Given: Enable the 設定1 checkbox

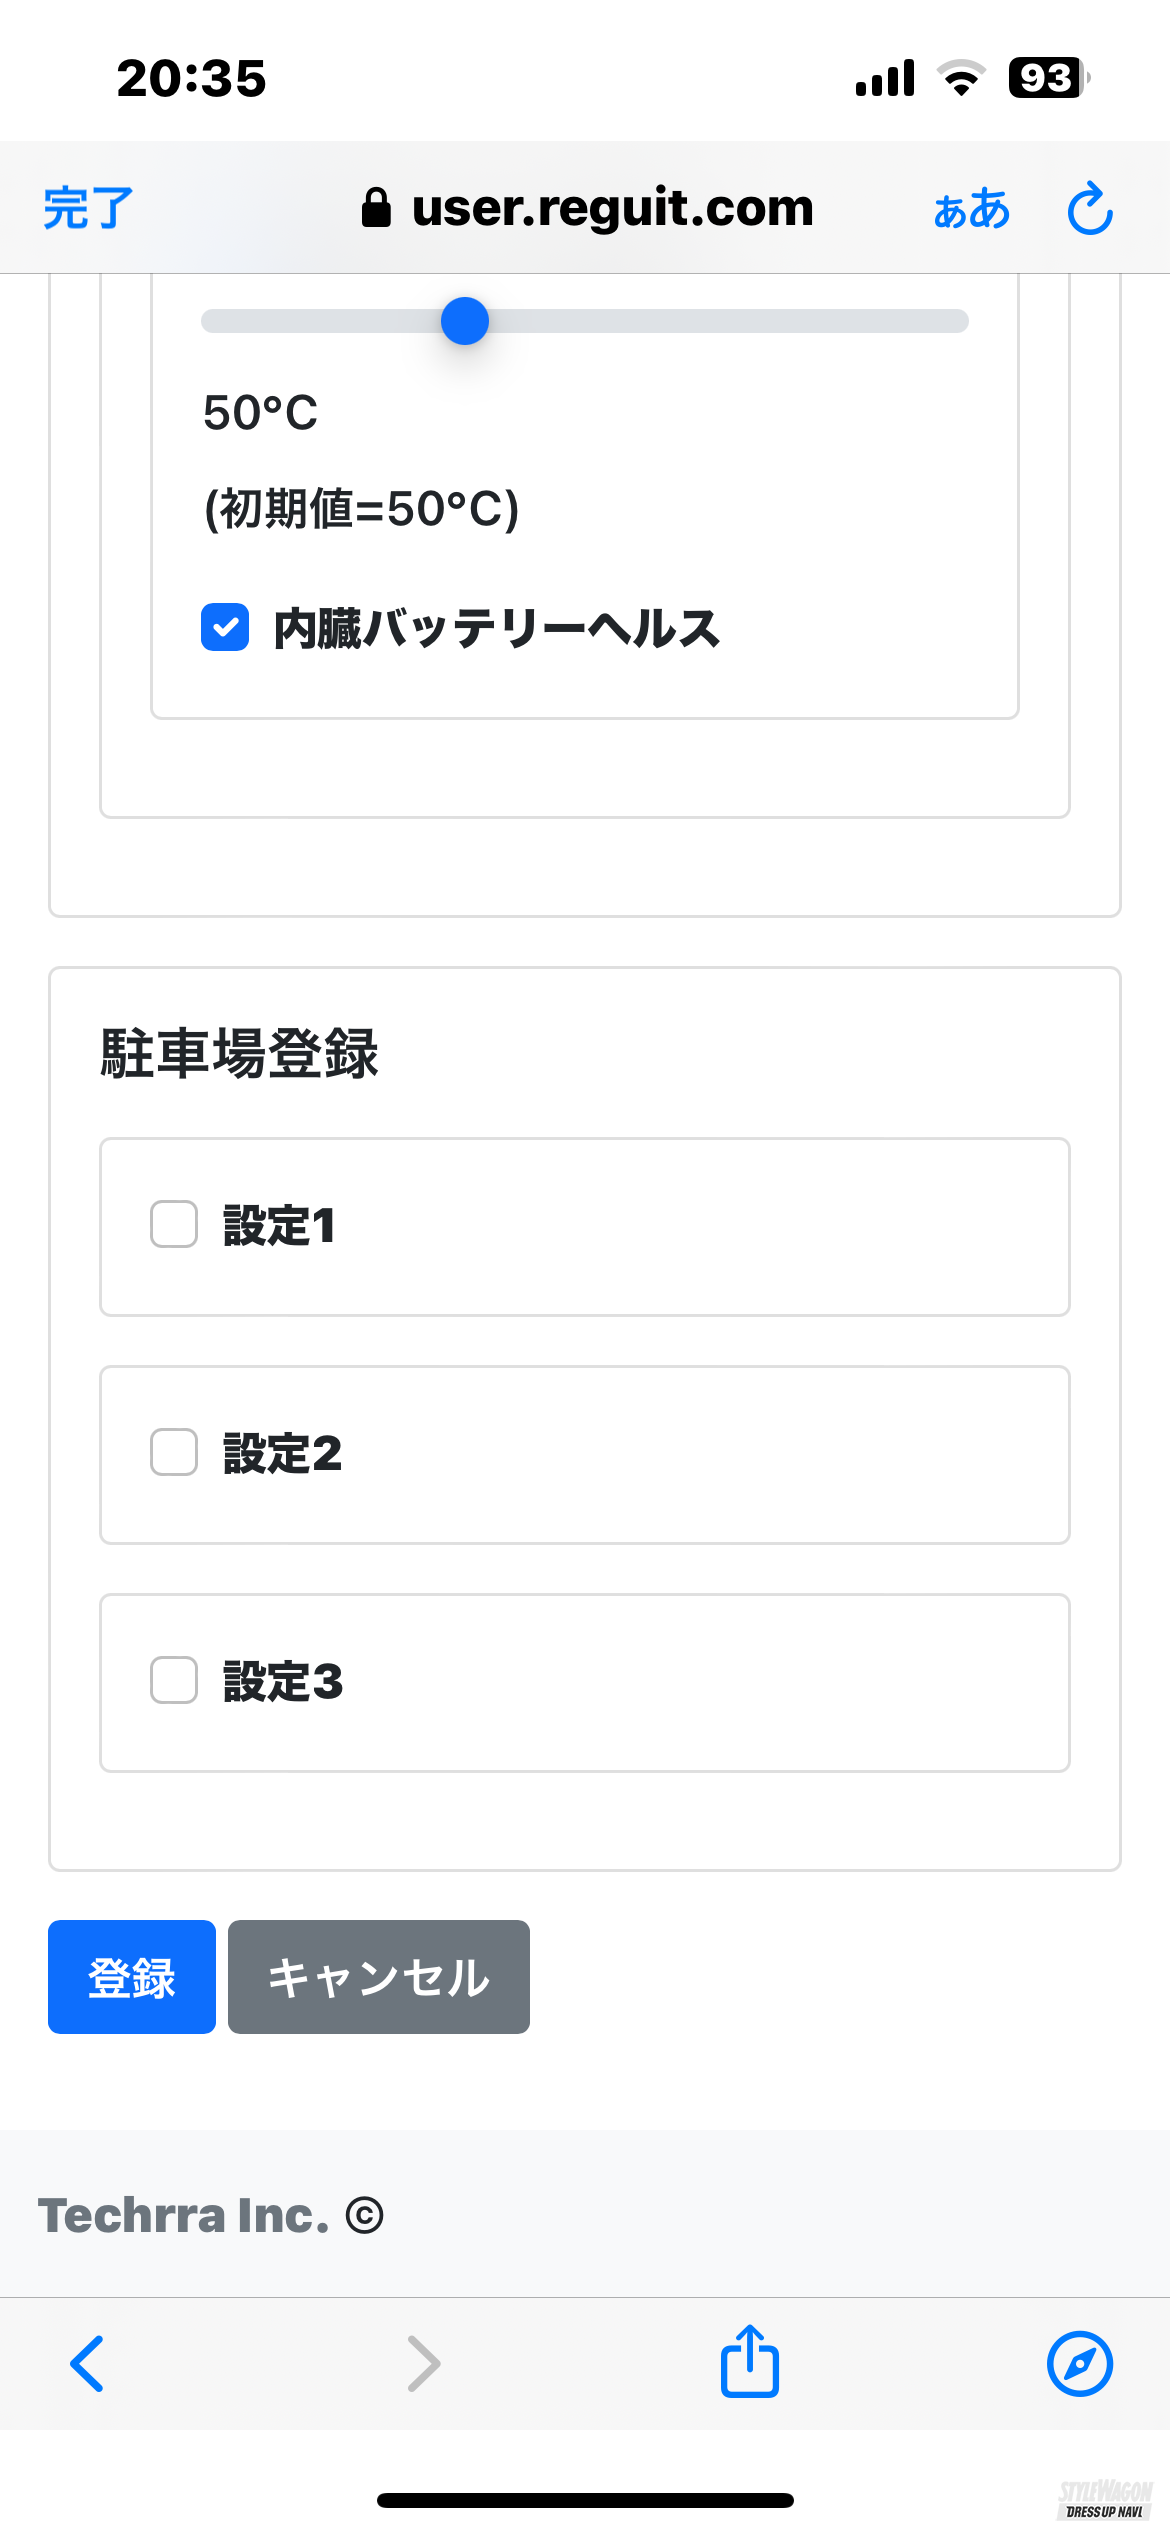Looking at the screenshot, I should pyautogui.click(x=174, y=1225).
